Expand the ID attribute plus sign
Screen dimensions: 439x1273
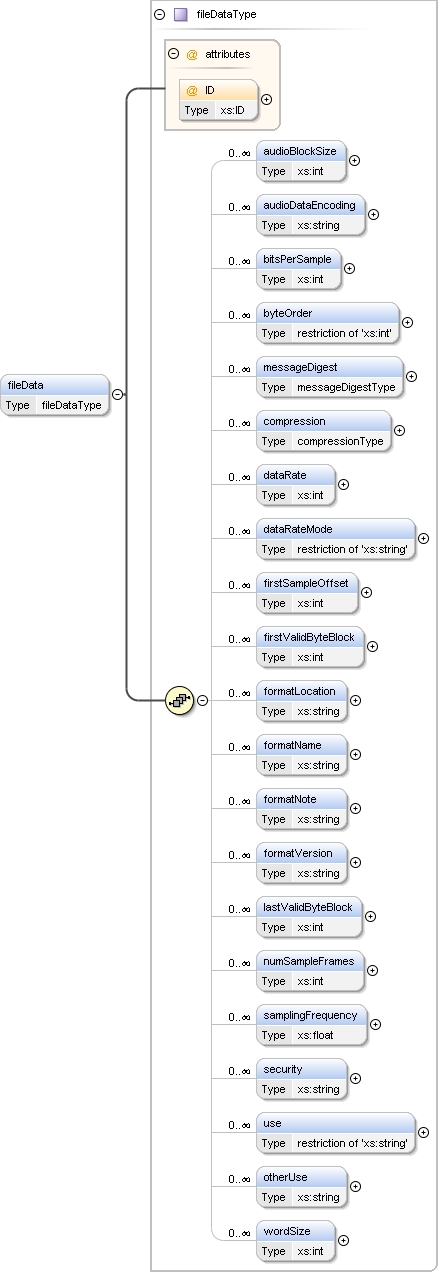tap(266, 99)
